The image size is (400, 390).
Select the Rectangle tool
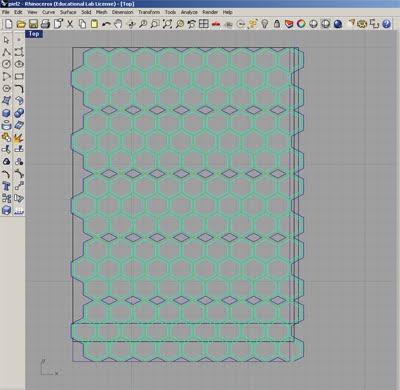(19, 76)
